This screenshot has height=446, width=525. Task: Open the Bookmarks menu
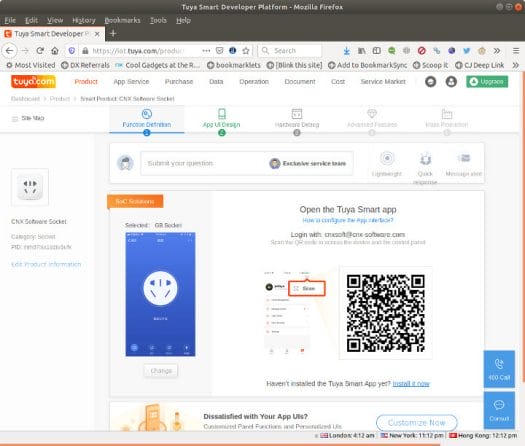[123, 20]
